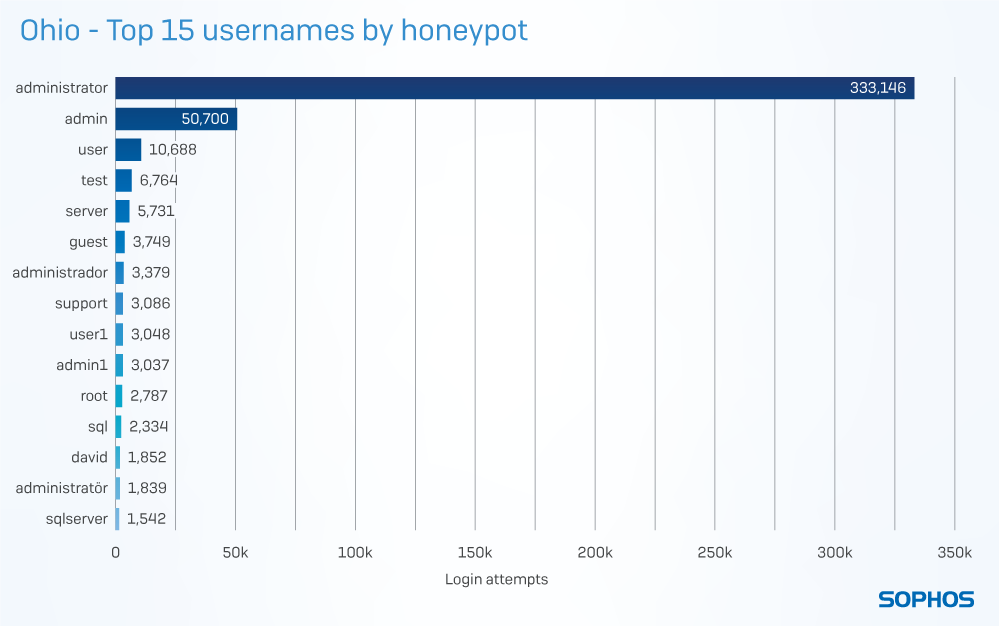Click the 'sql' username label
The height and width of the screenshot is (626, 1000).
[x=98, y=426]
